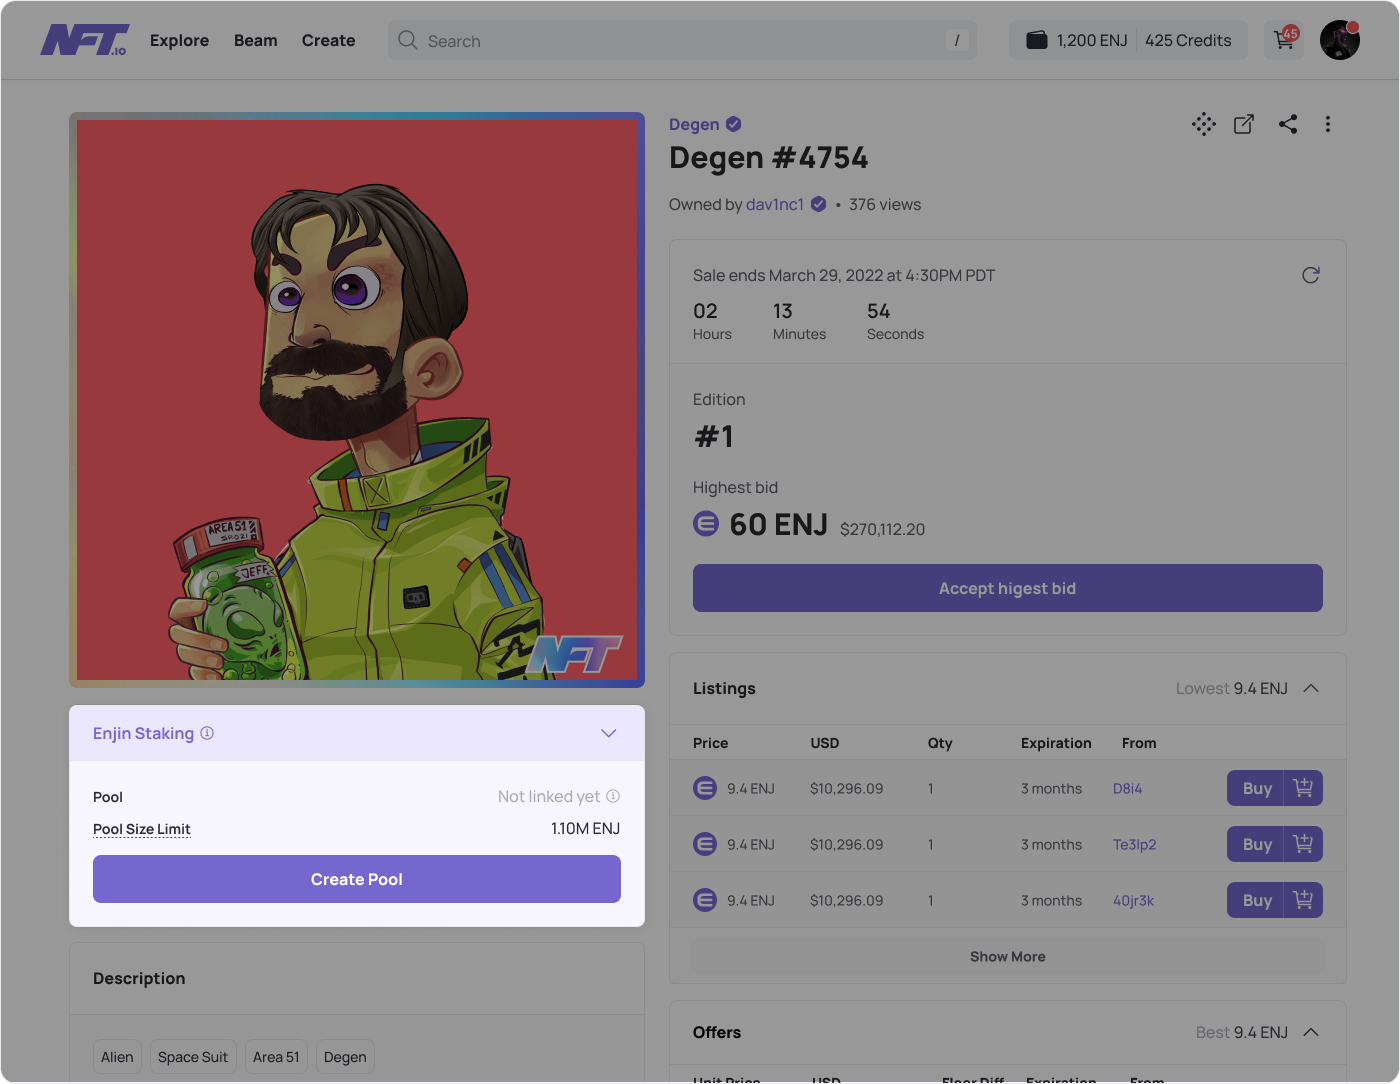The height and width of the screenshot is (1084, 1400).
Task: Open owner dav1nc1 profile link
Action: pyautogui.click(x=775, y=204)
